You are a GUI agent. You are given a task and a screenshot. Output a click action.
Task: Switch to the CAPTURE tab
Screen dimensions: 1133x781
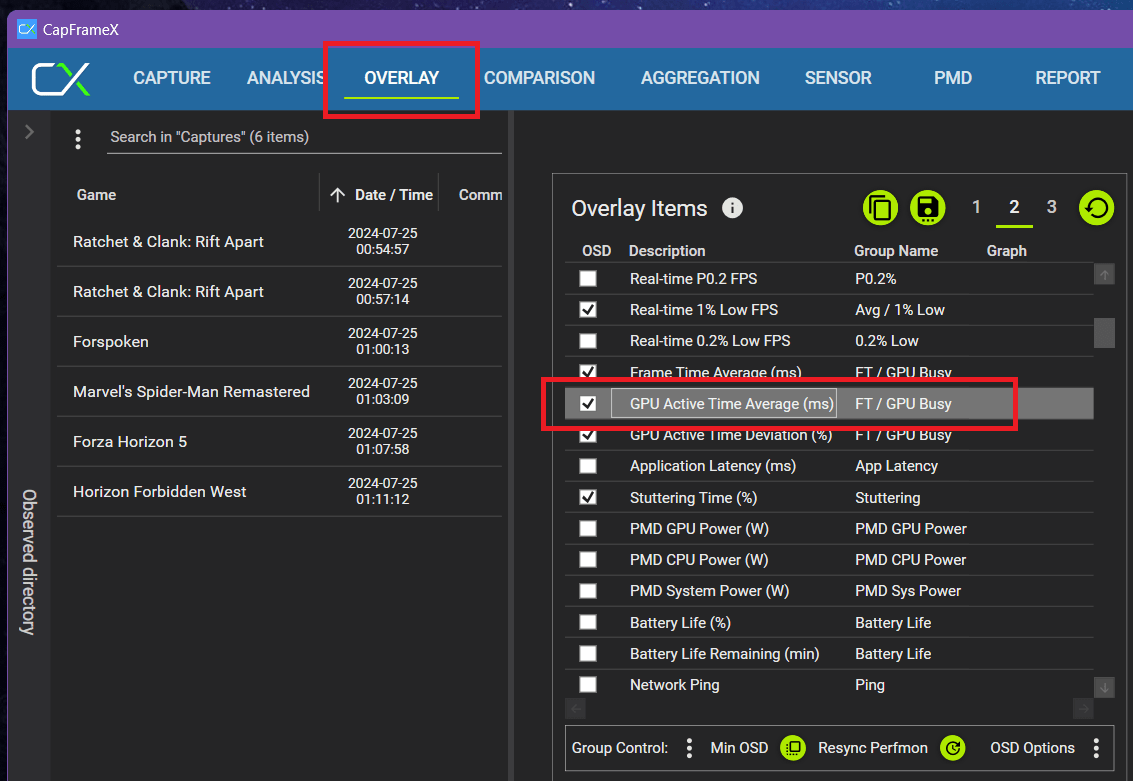[172, 78]
